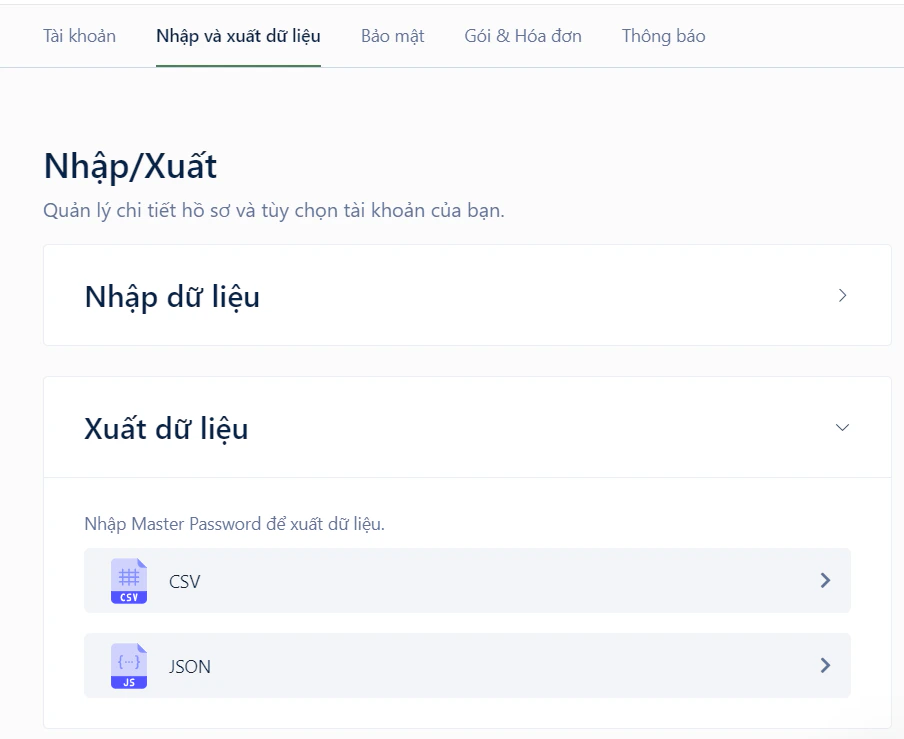This screenshot has width=904, height=739.
Task: Export data in JSON format
Action: point(466,665)
